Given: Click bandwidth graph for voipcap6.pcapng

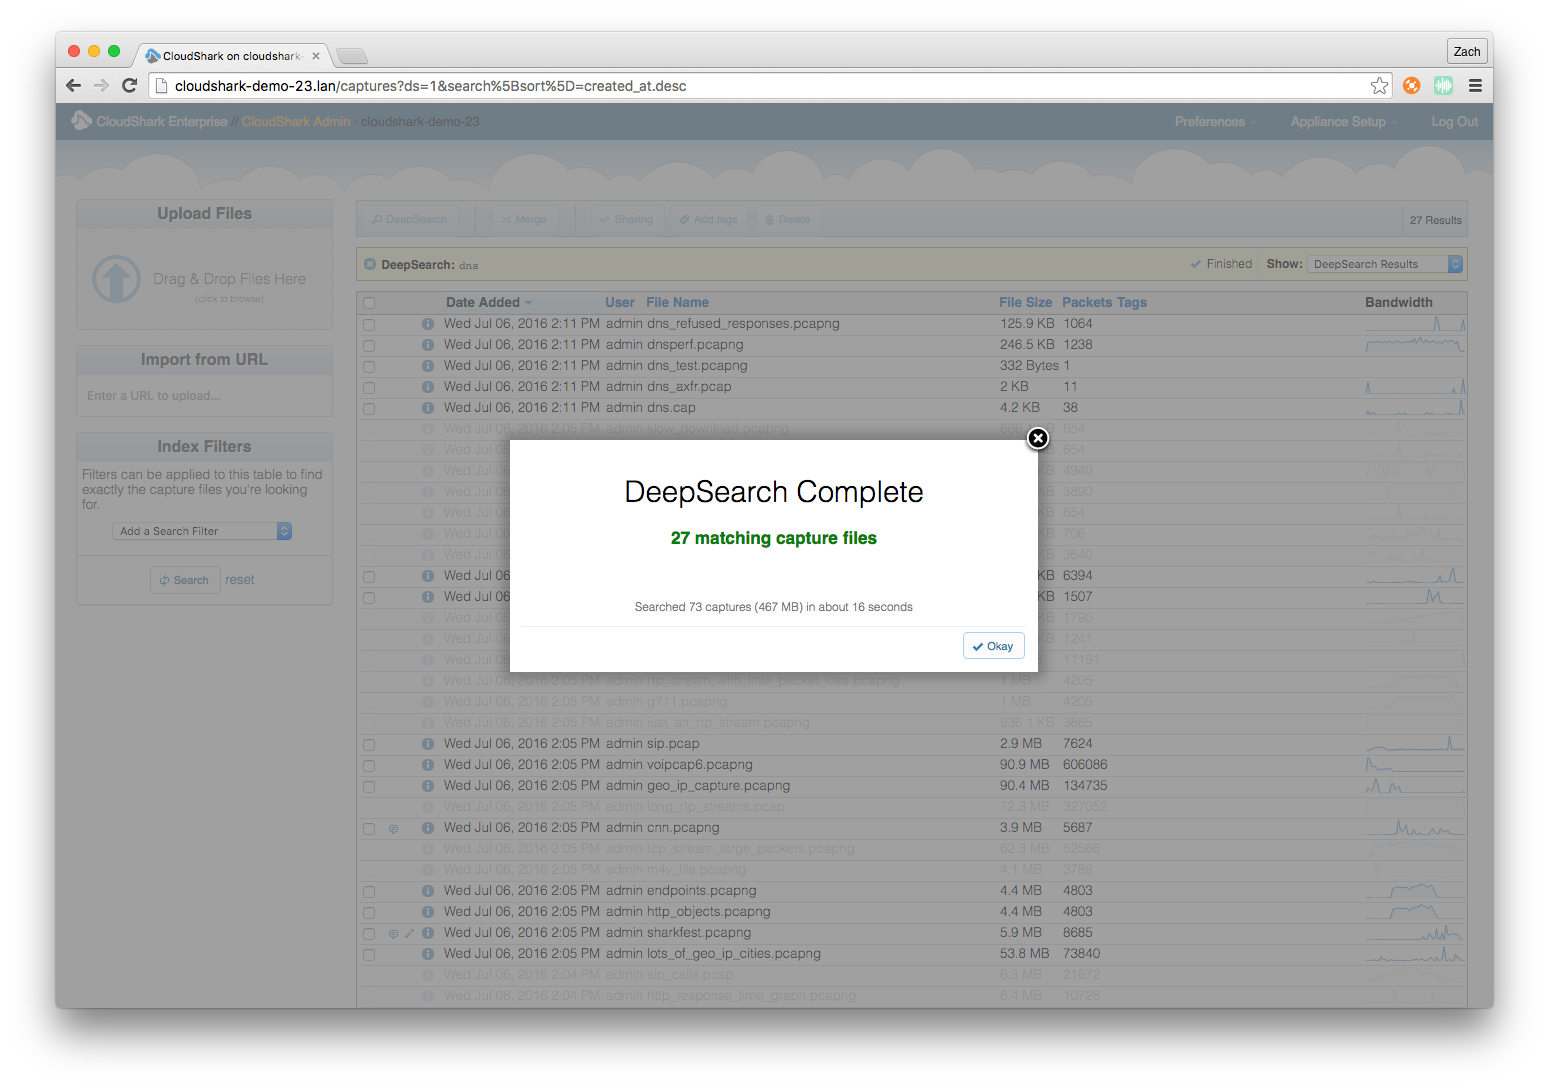Looking at the screenshot, I should tap(1415, 765).
